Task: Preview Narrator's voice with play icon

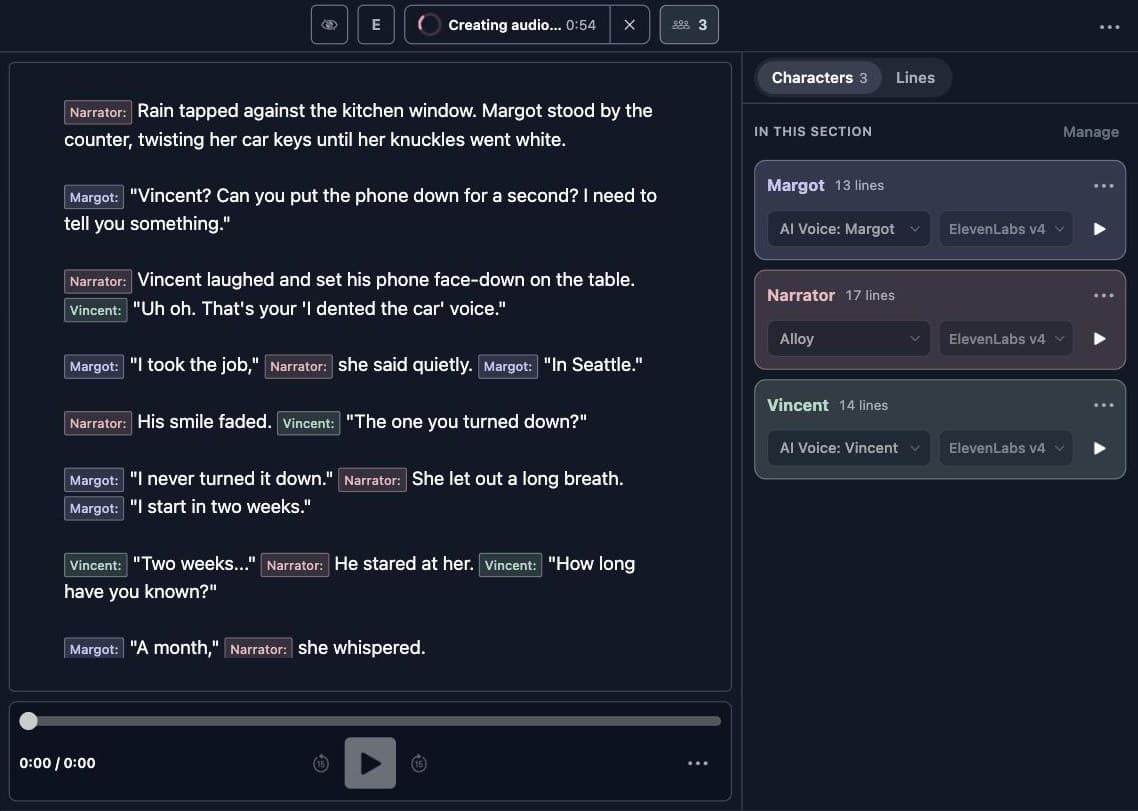Action: click(x=1100, y=339)
